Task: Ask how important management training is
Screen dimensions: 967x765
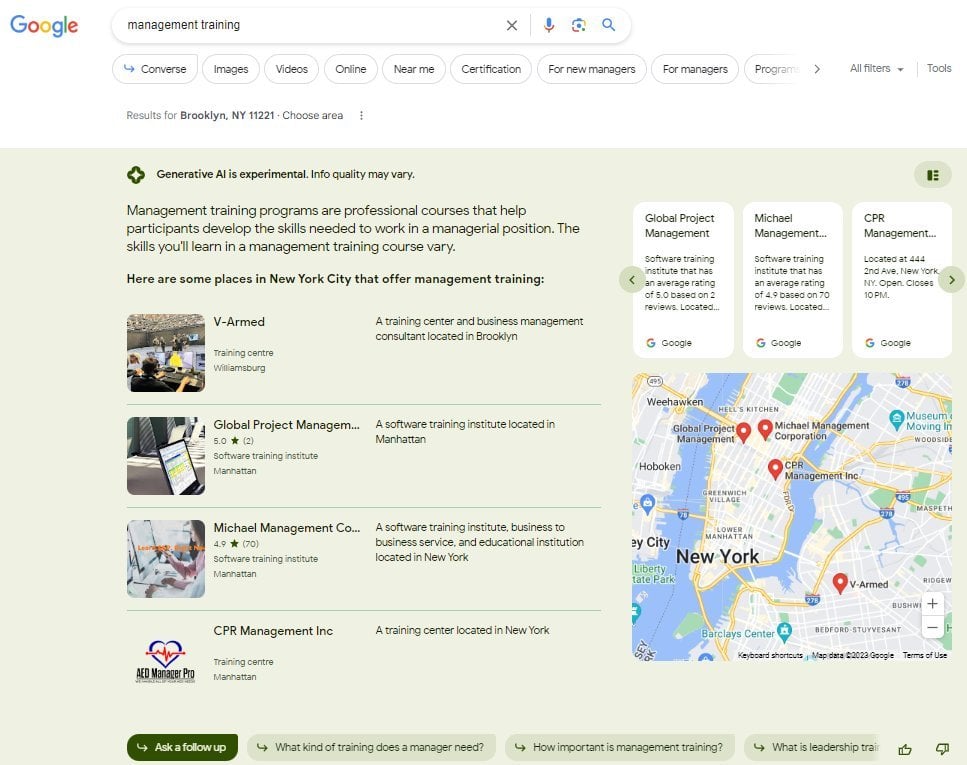Action: (x=620, y=747)
